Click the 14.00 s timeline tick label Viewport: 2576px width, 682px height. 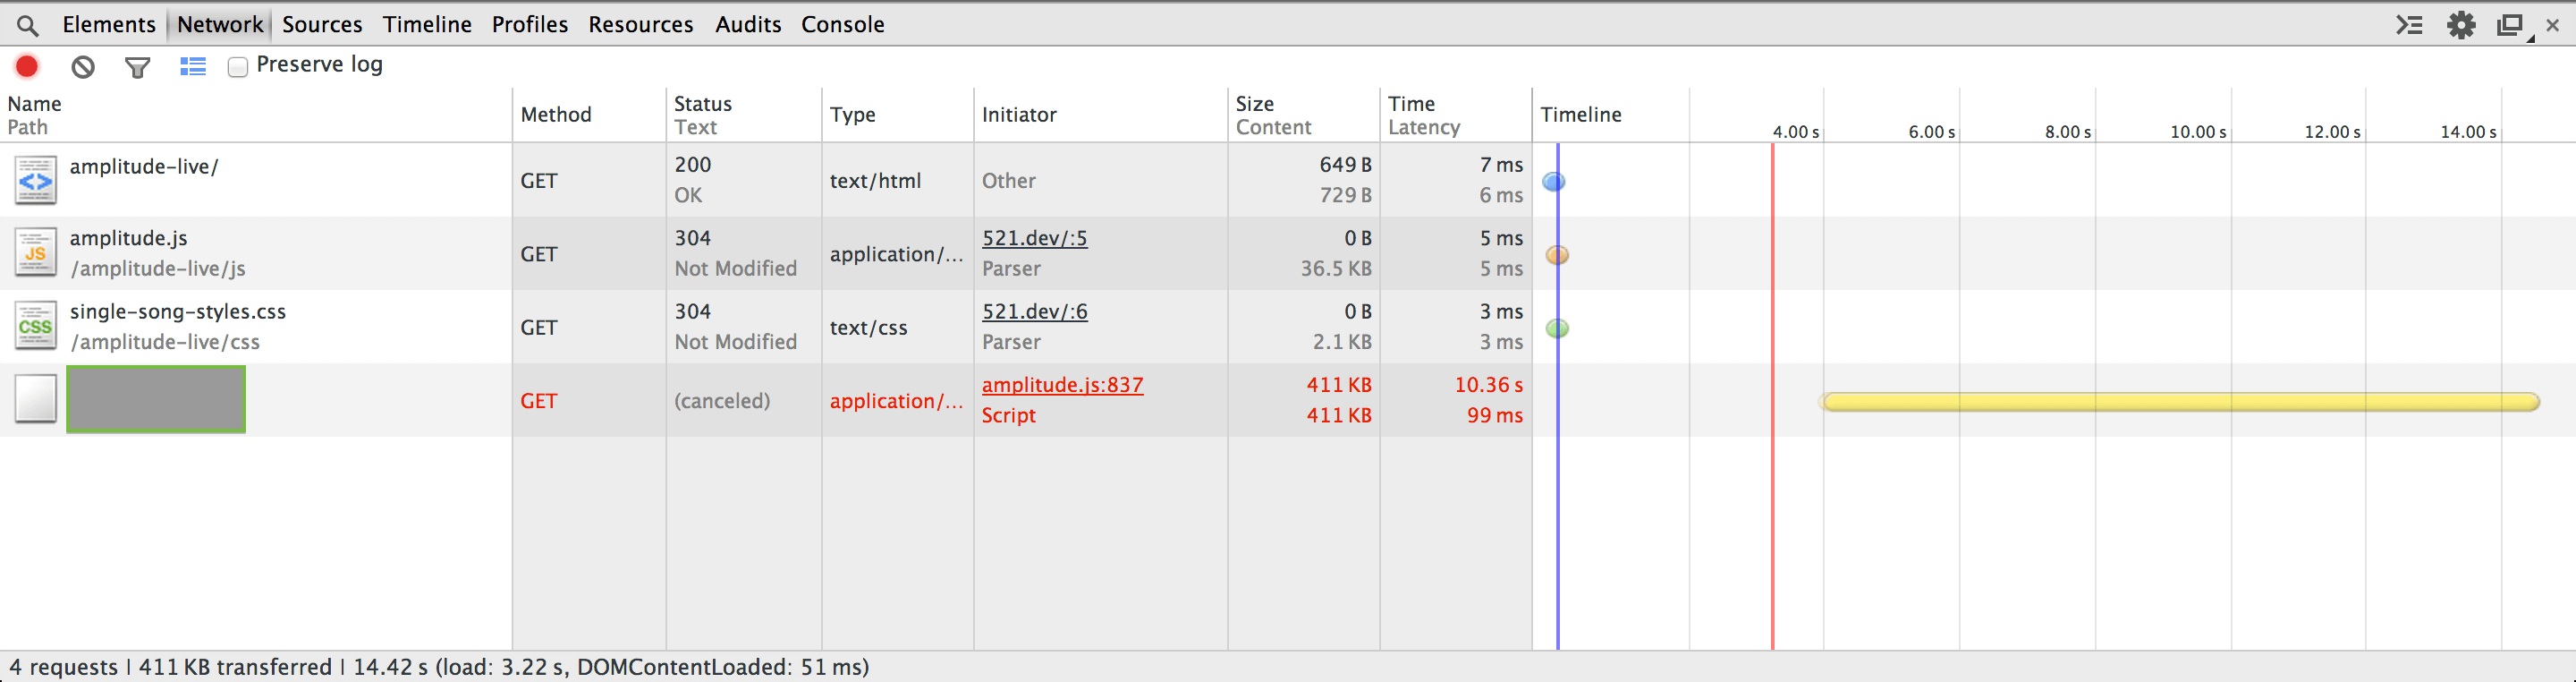click(2468, 132)
